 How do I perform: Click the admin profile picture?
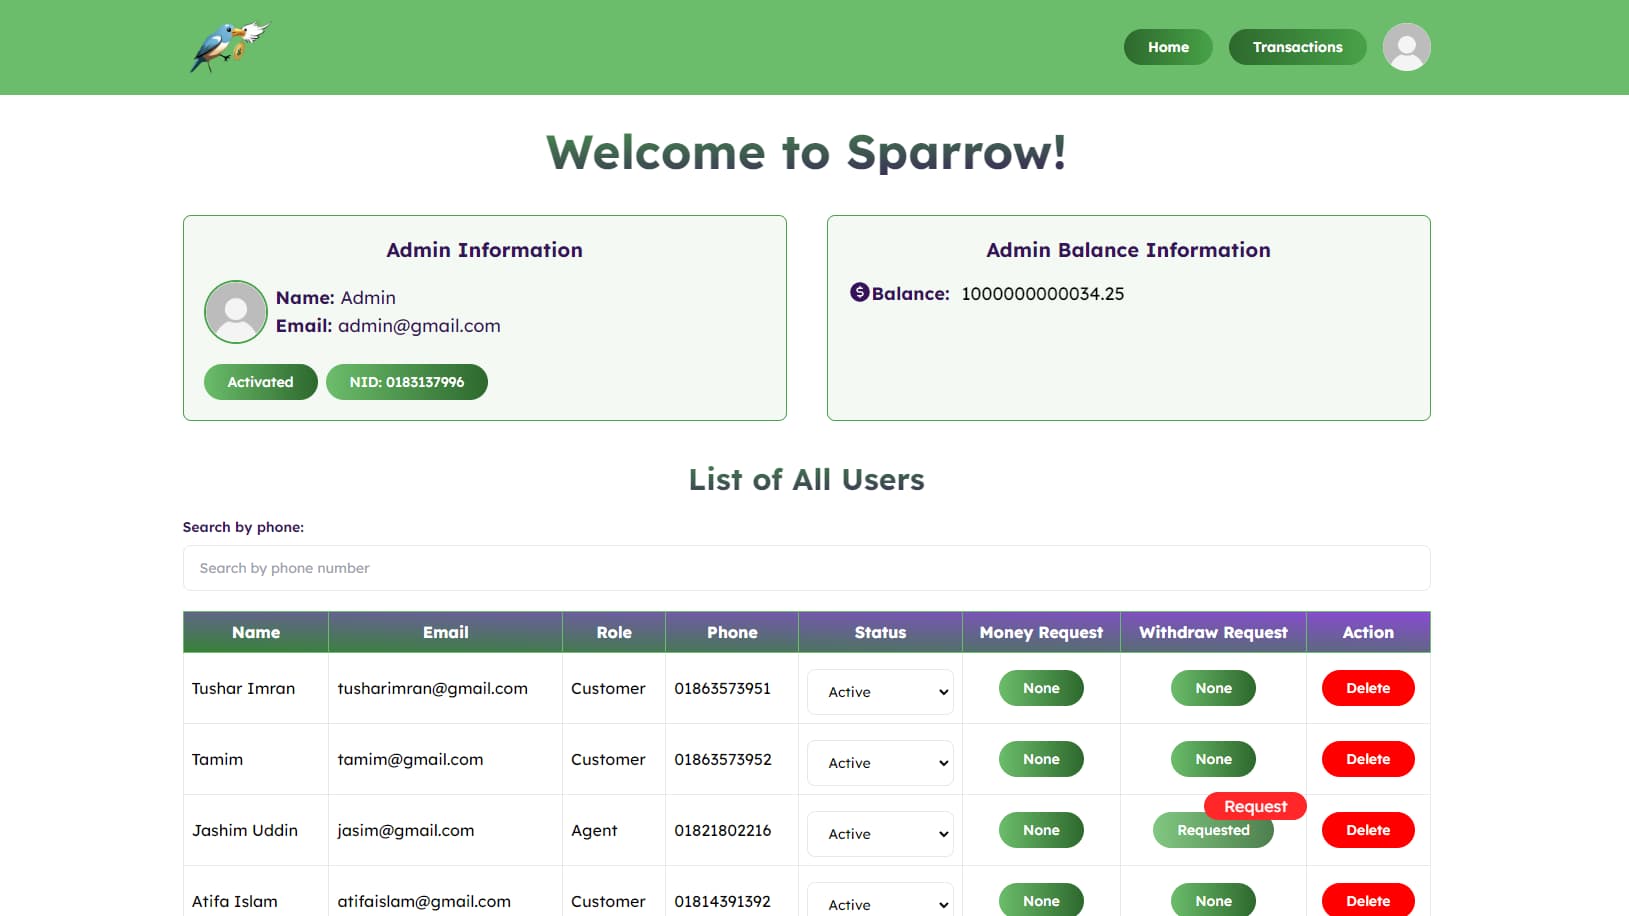pyautogui.click(x=236, y=312)
